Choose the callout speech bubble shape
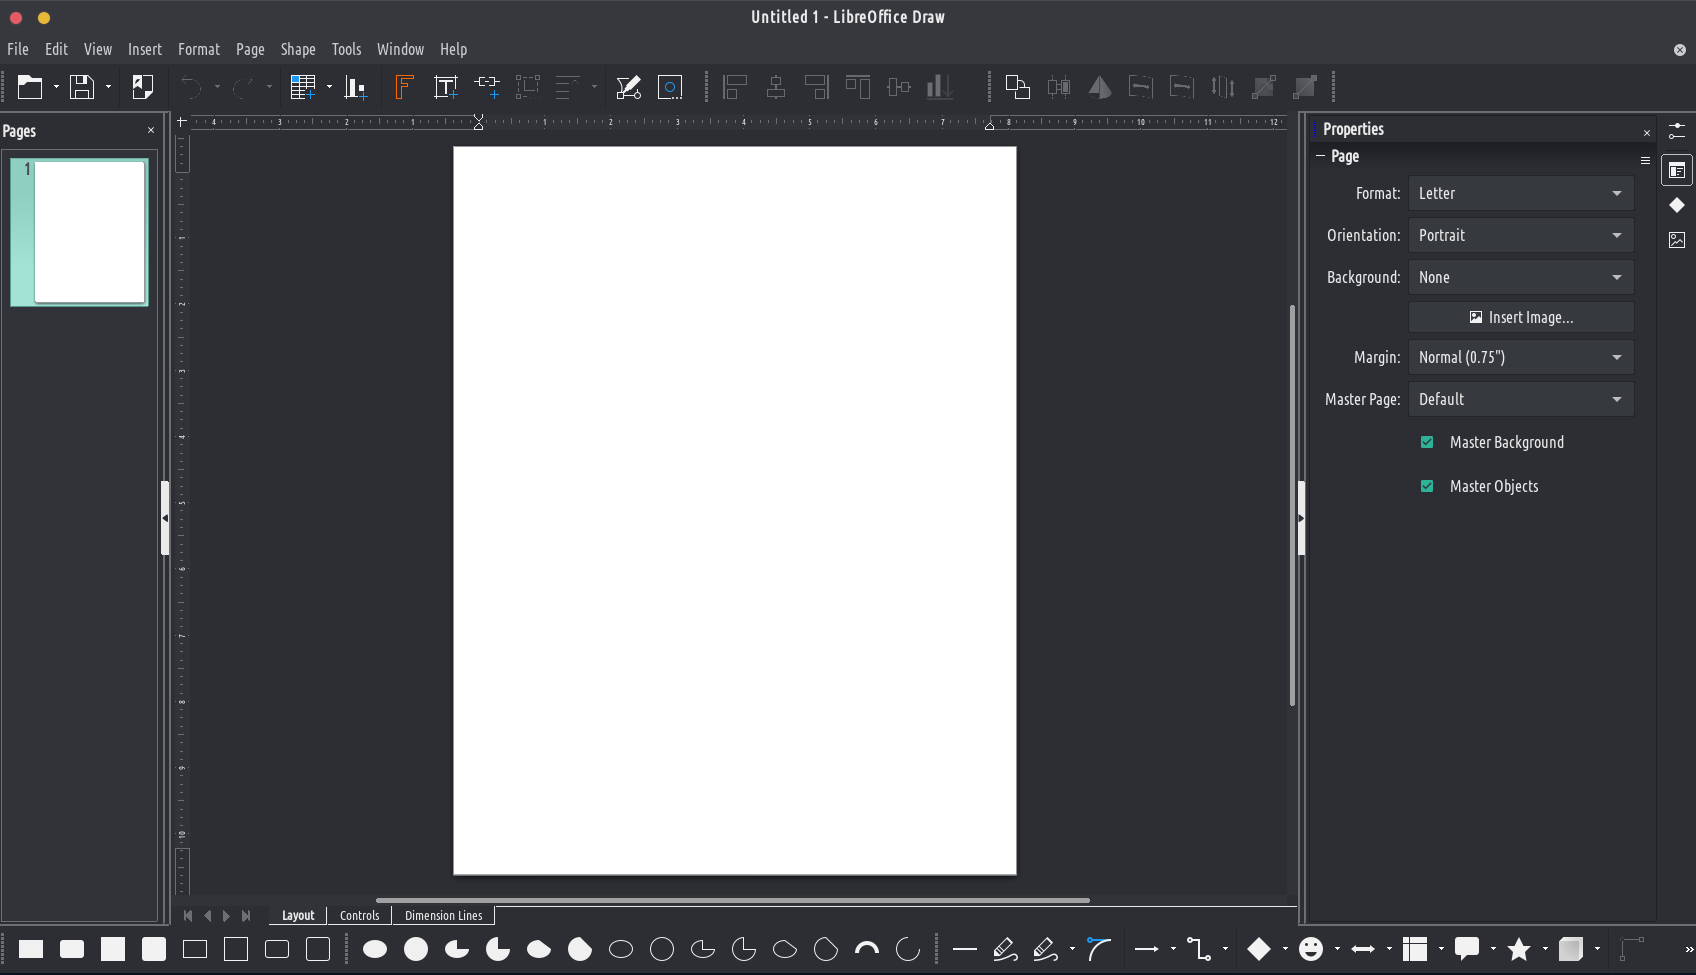 [1466, 949]
